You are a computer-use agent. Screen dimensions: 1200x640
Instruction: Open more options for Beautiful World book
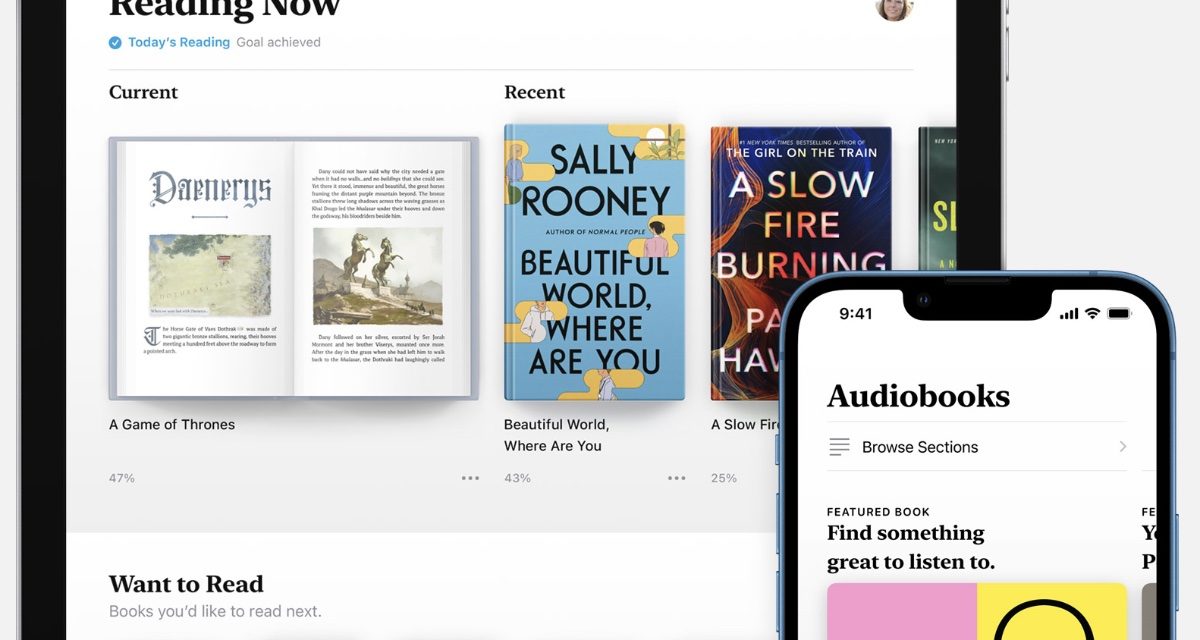677,478
